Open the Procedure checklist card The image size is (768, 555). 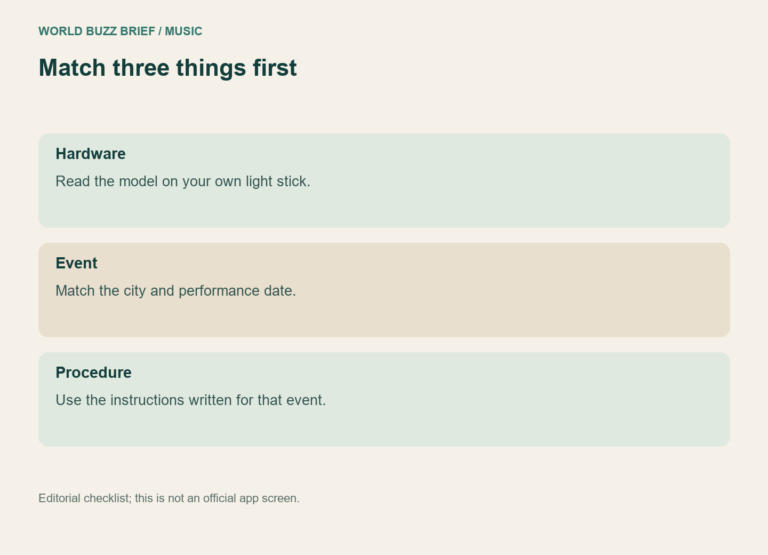(x=384, y=399)
